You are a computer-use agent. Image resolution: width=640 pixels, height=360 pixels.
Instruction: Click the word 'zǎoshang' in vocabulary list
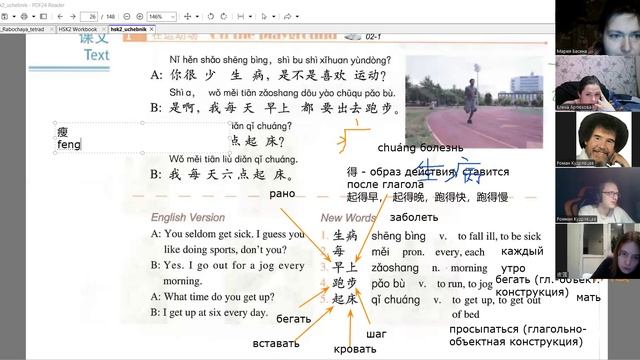(x=395, y=268)
